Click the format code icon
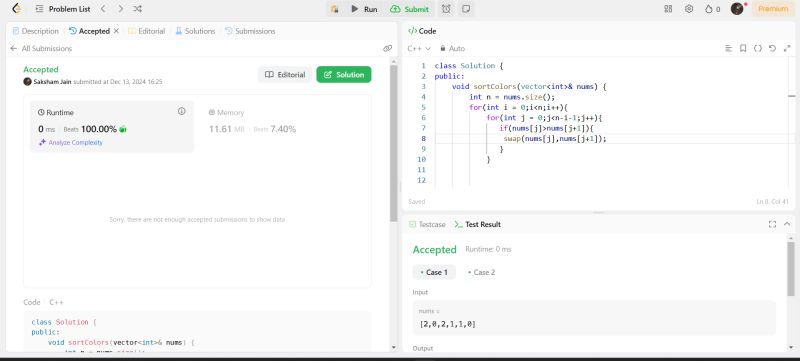The width and height of the screenshot is (800, 361). point(729,48)
